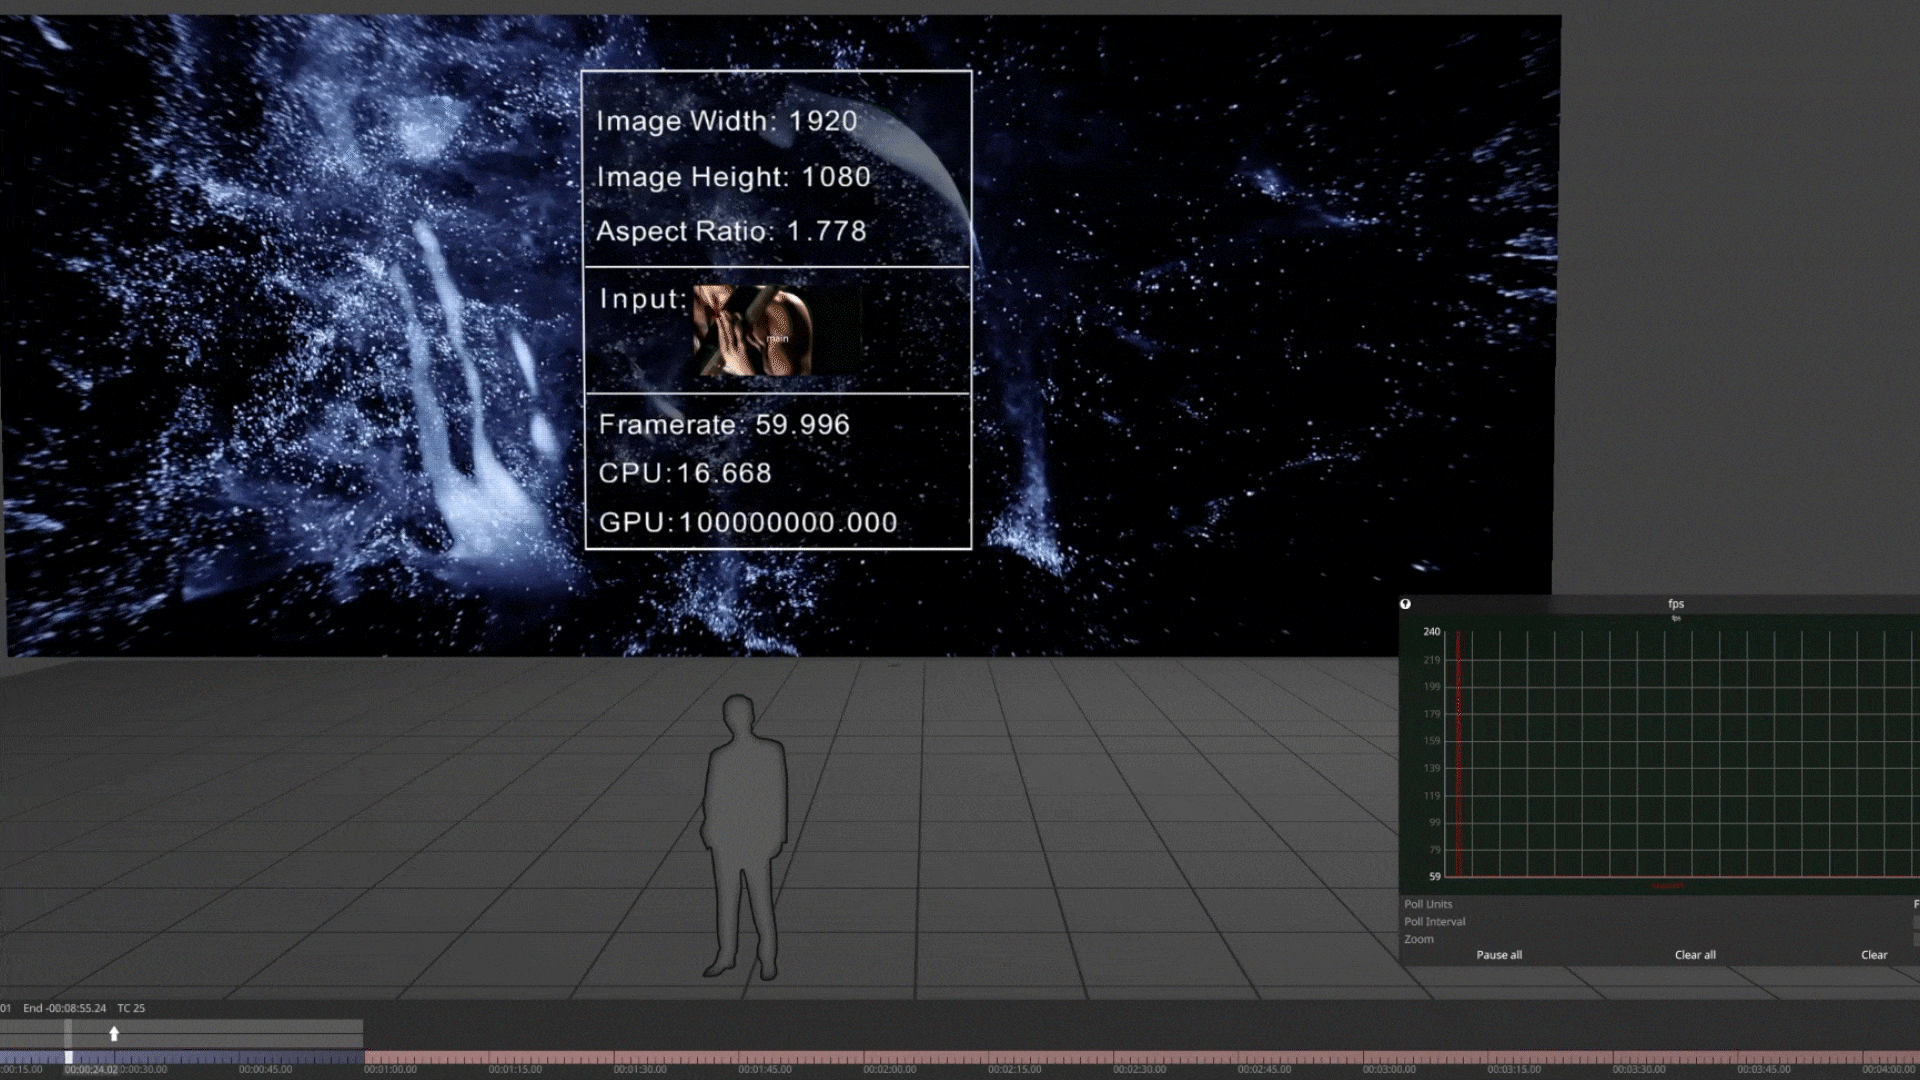Click the pin icon on the fps panel
This screenshot has width=1920, height=1080.
[1405, 604]
